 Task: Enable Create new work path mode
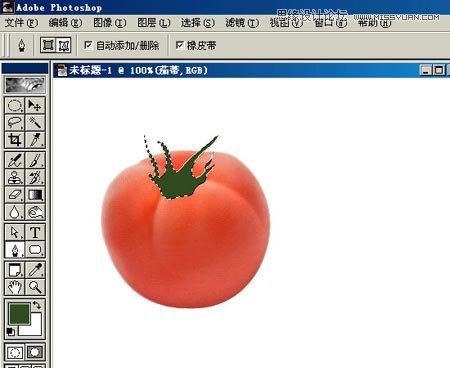(x=64, y=45)
